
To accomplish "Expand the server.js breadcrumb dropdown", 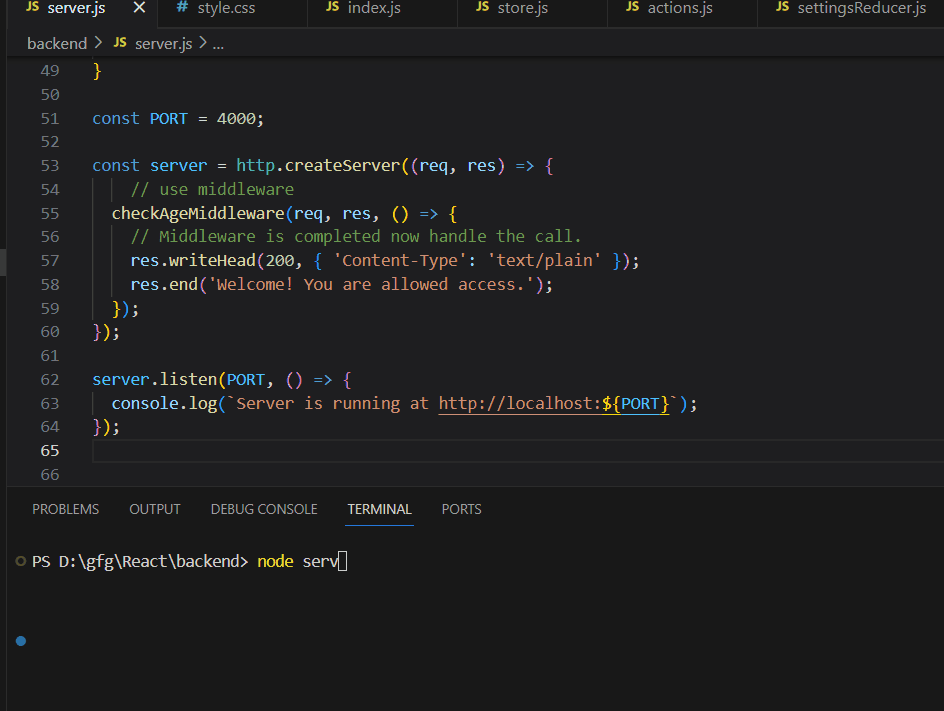I will point(163,43).
